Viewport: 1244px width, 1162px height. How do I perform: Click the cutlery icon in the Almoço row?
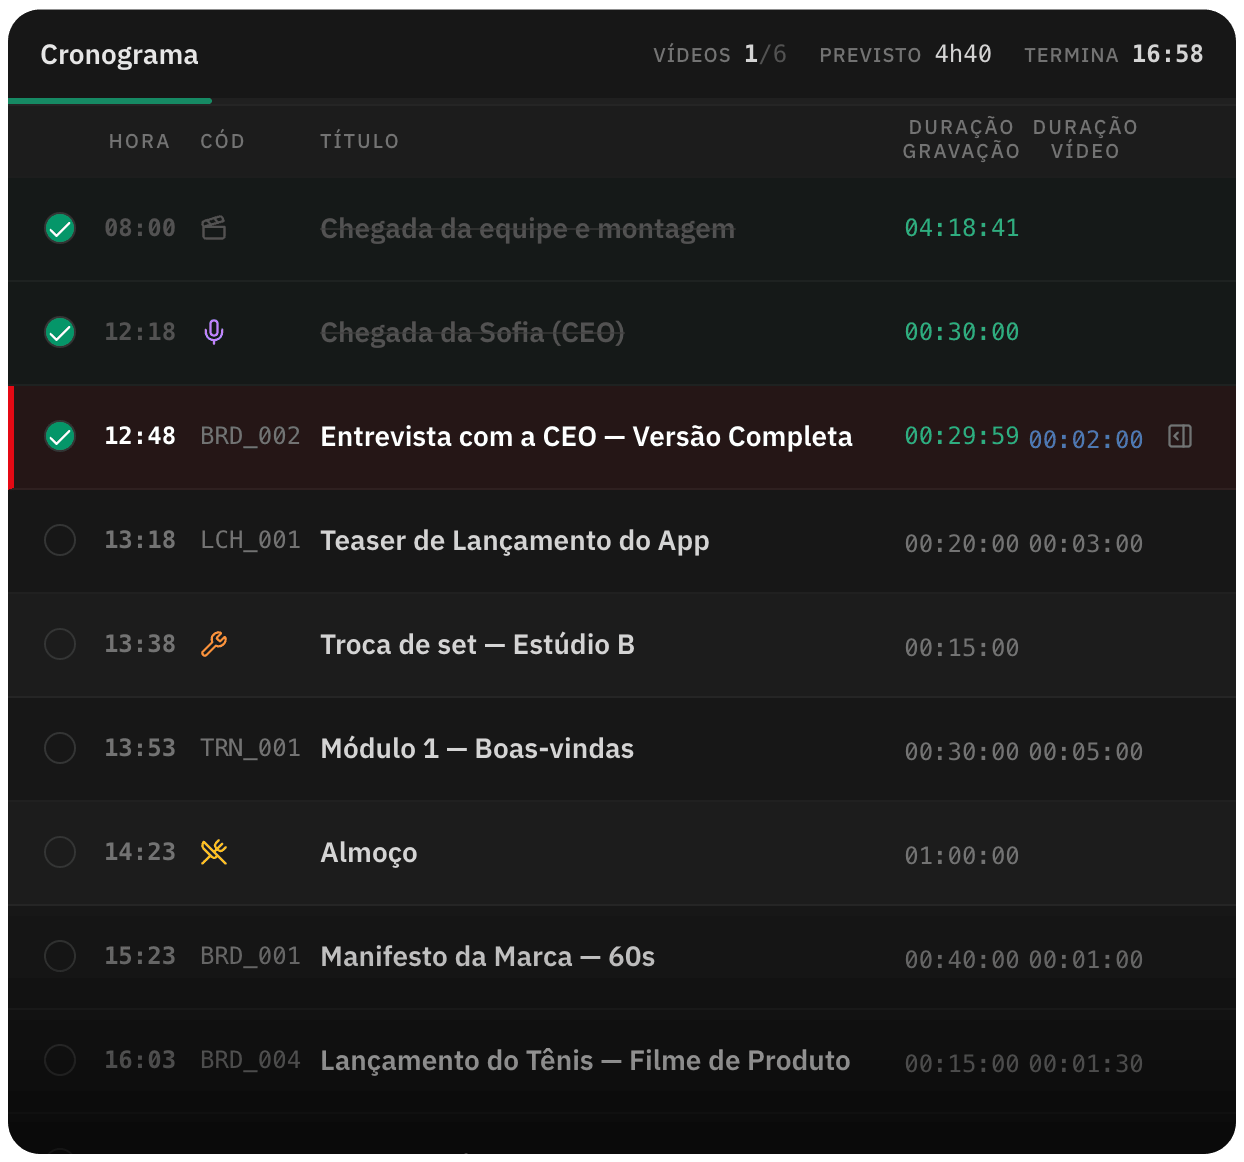click(x=214, y=852)
